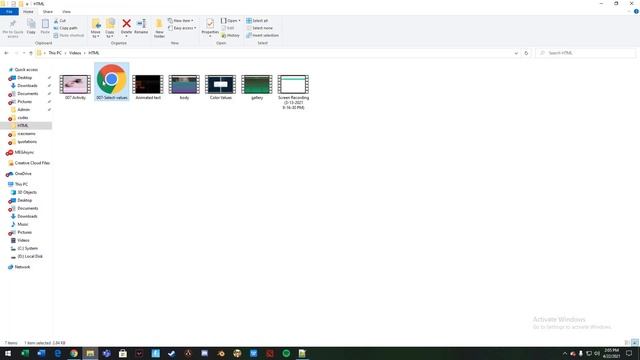Open OneDrive in the navigation pane
Screen dimensions: 640x360
coord(23,173)
